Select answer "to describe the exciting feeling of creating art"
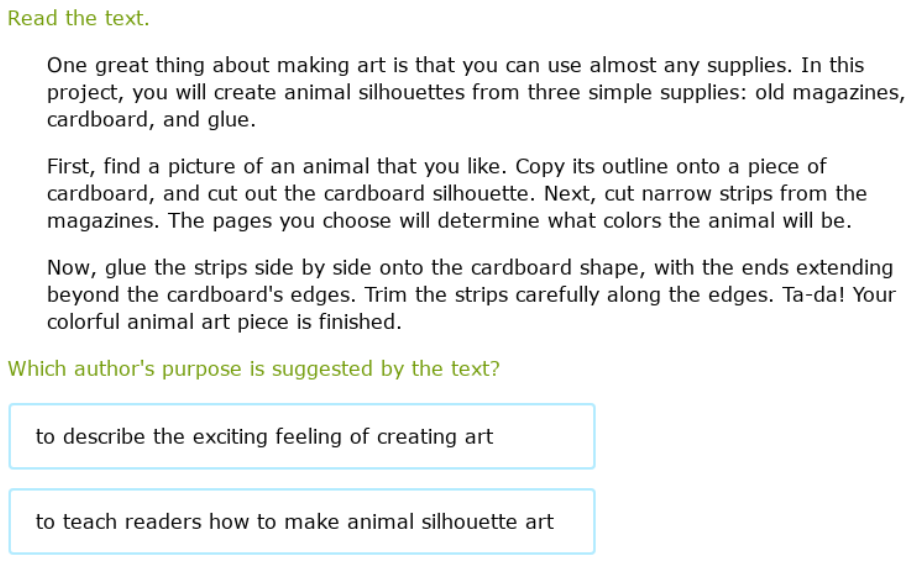 [x=301, y=437]
